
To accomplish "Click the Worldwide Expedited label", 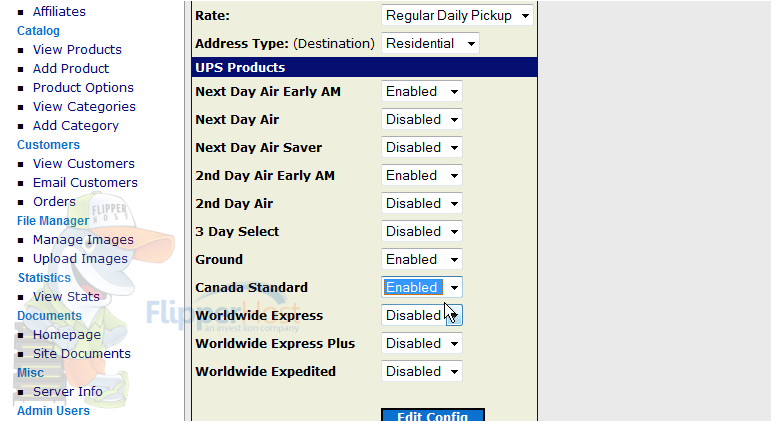I will coord(265,372).
